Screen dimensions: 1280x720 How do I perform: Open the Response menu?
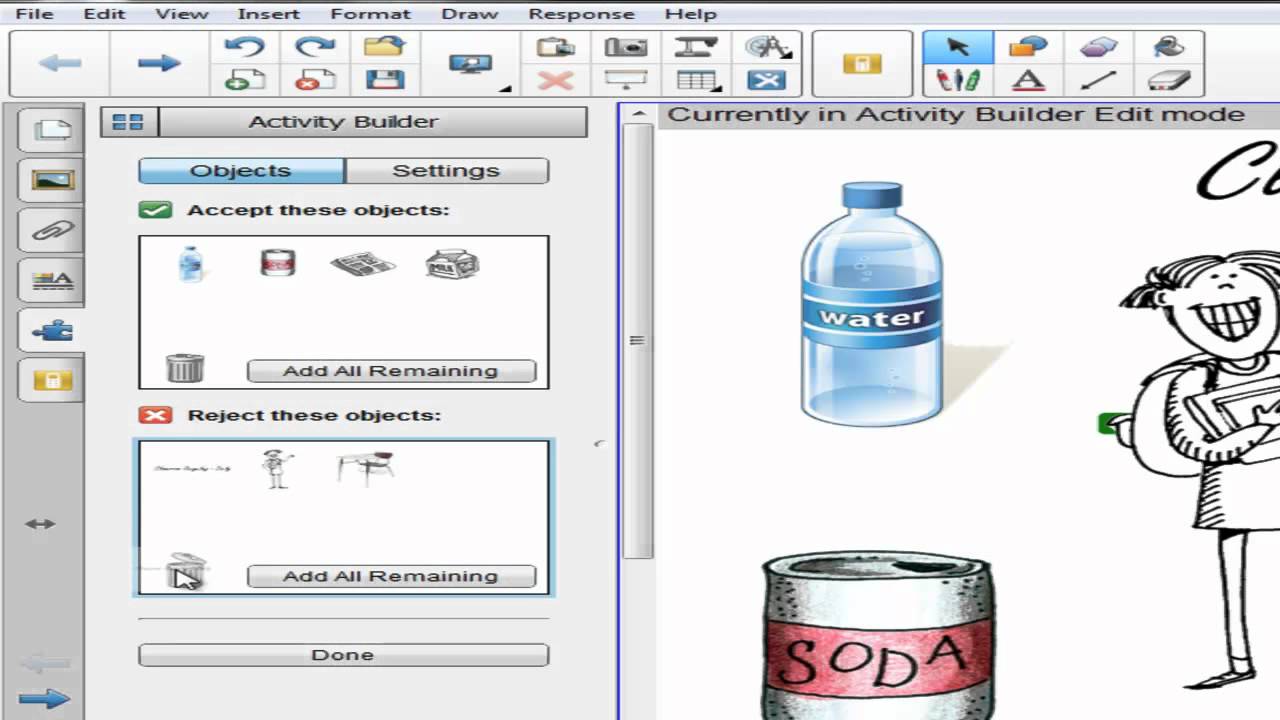click(581, 14)
